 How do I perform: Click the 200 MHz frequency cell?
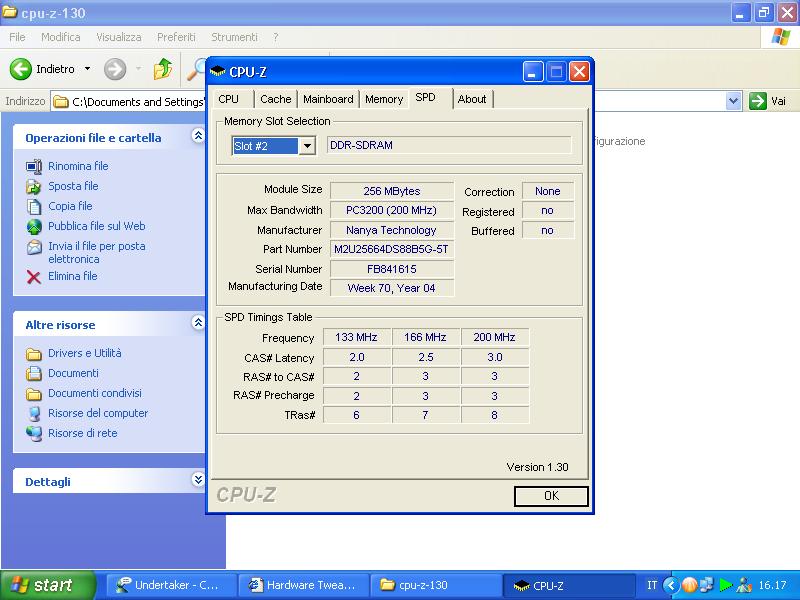(494, 337)
